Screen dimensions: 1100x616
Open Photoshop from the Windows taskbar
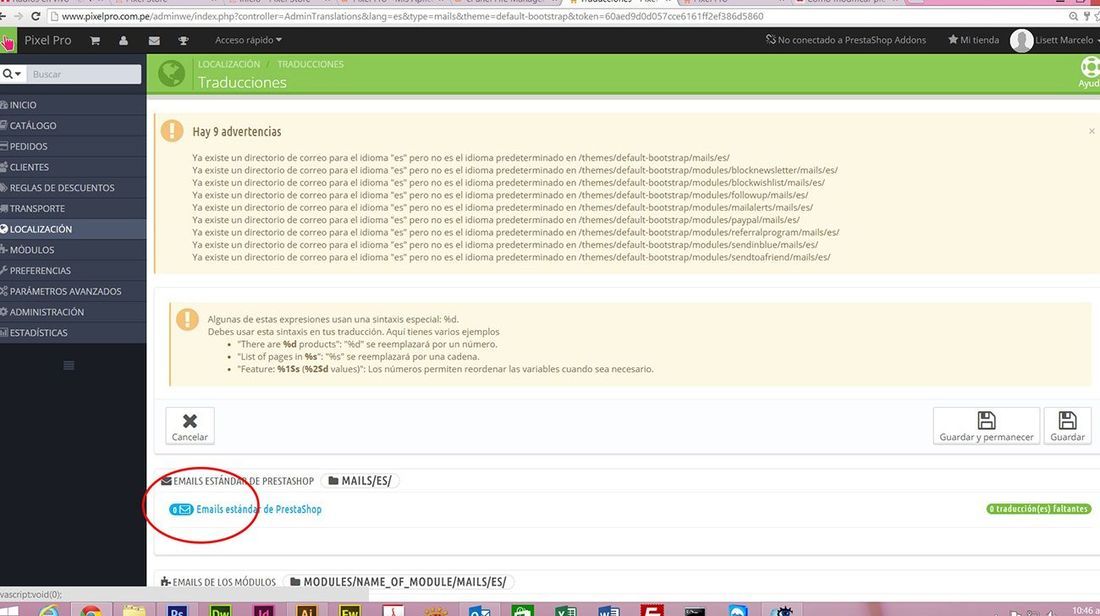tap(177, 610)
